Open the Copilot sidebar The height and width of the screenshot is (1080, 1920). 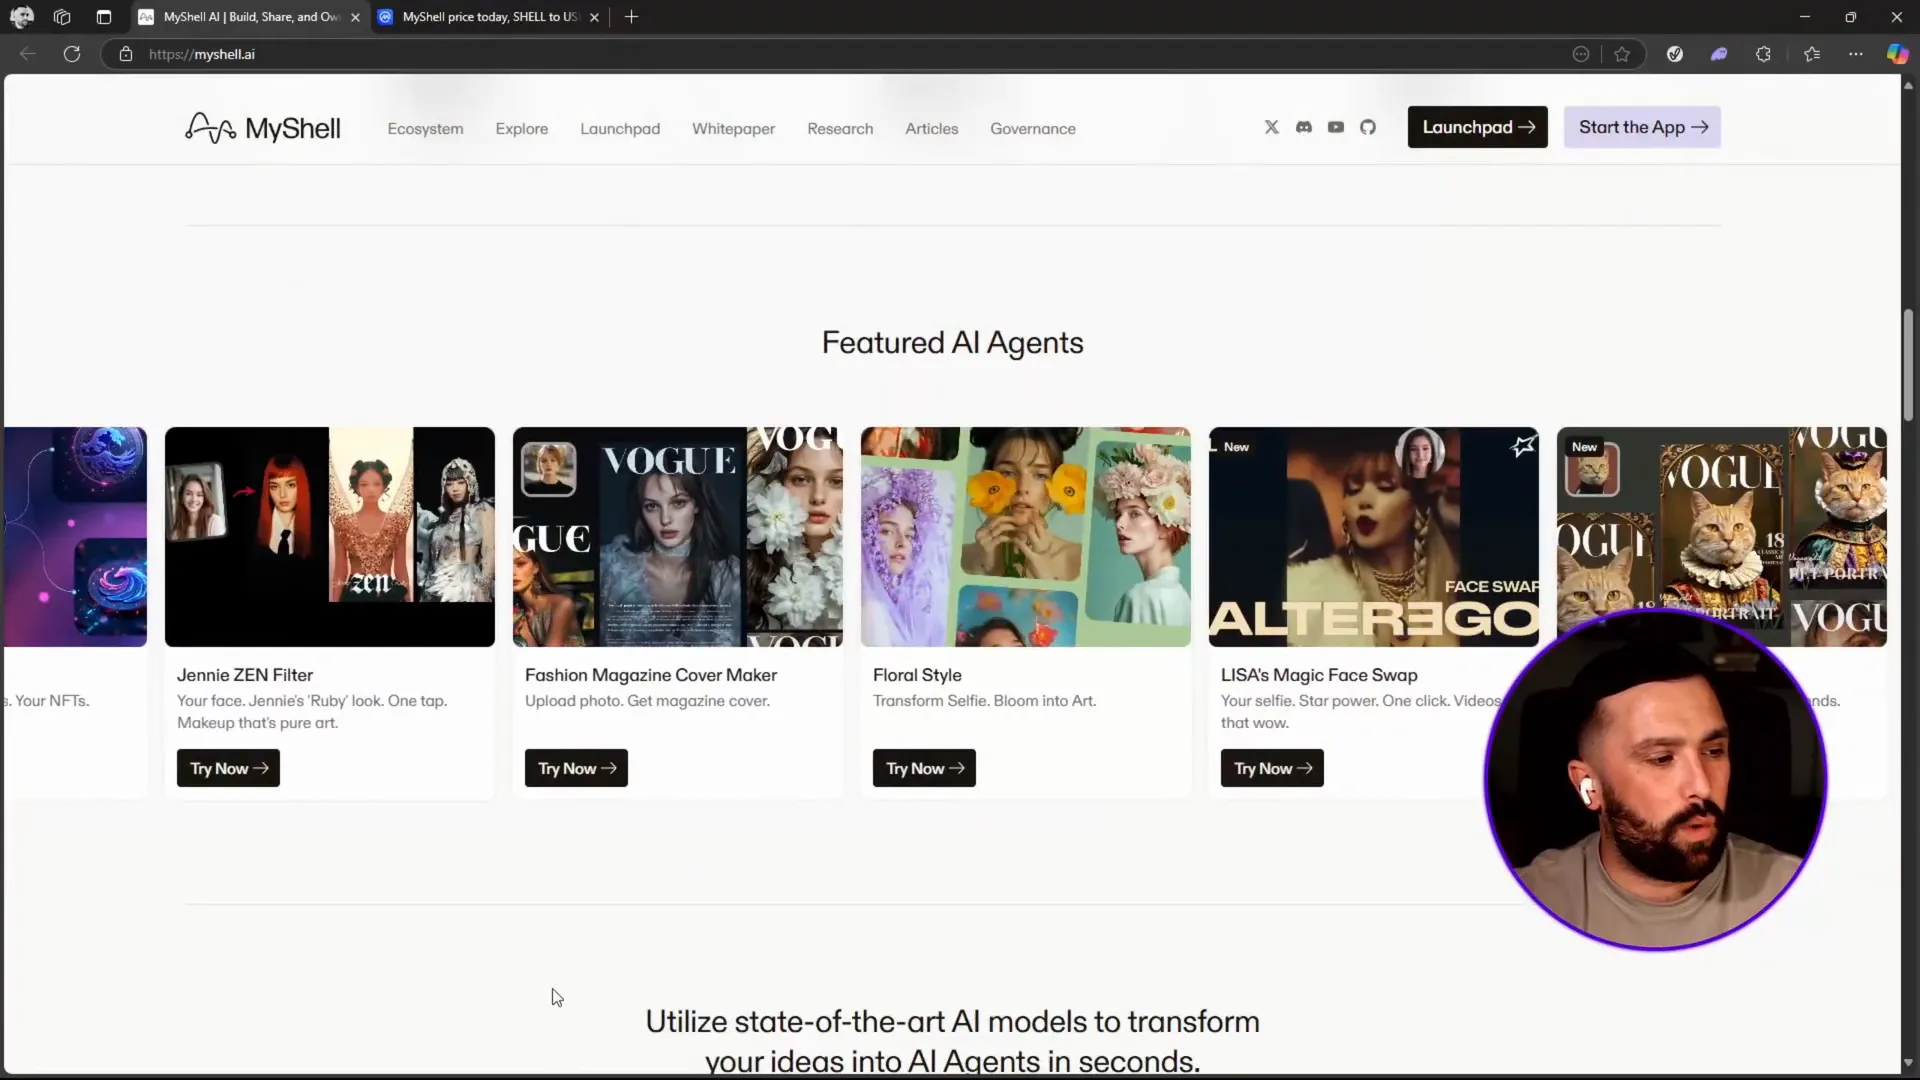[1897, 54]
